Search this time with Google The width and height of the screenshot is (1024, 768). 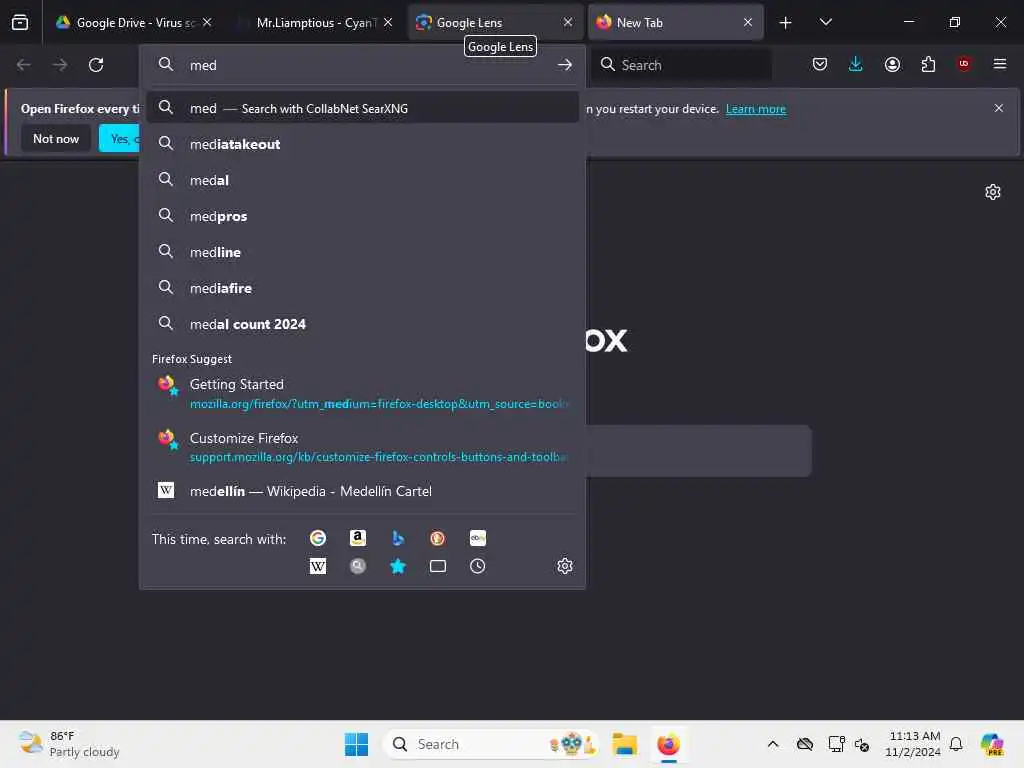318,537
